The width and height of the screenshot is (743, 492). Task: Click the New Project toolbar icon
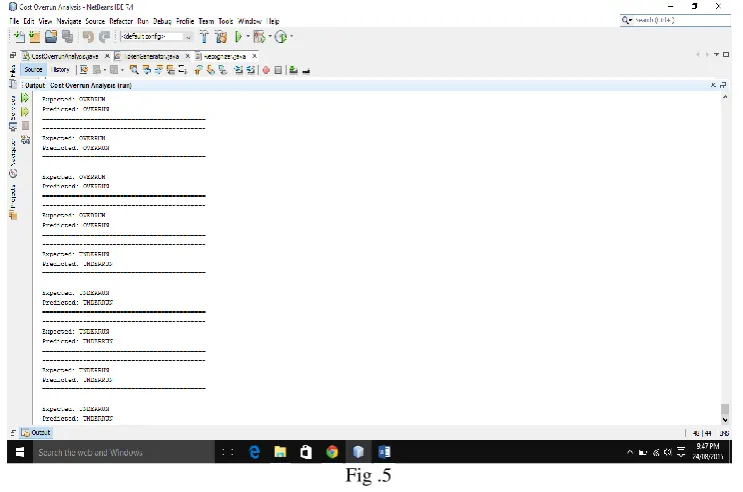35,36
